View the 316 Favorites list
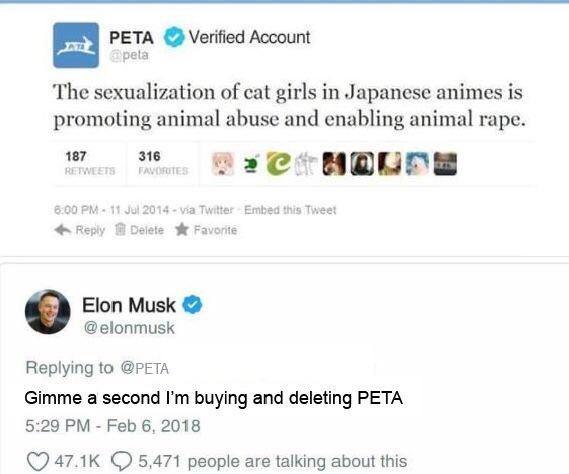 pyautogui.click(x=163, y=163)
